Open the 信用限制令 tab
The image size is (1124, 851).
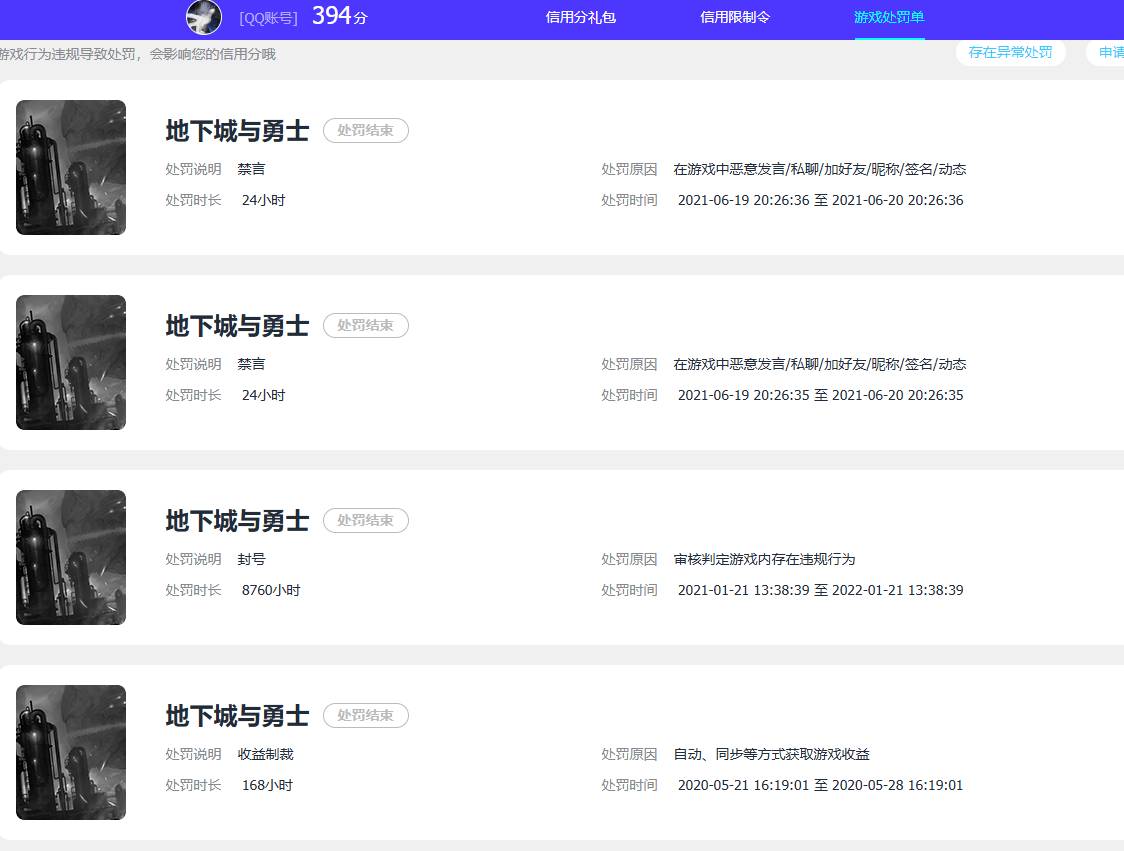pos(736,17)
